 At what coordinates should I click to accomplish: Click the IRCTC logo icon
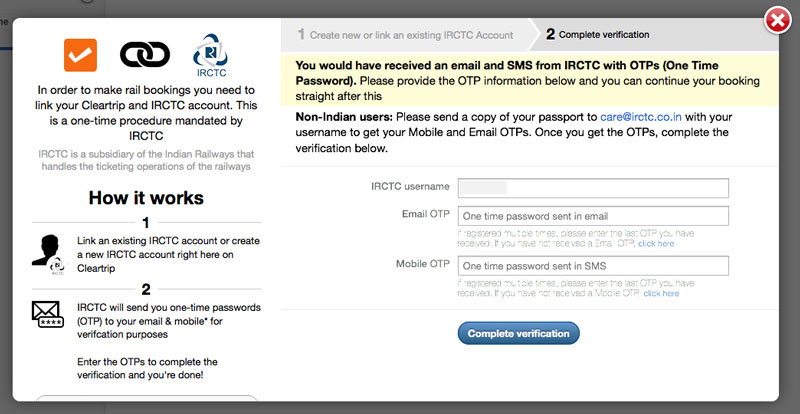pos(210,55)
